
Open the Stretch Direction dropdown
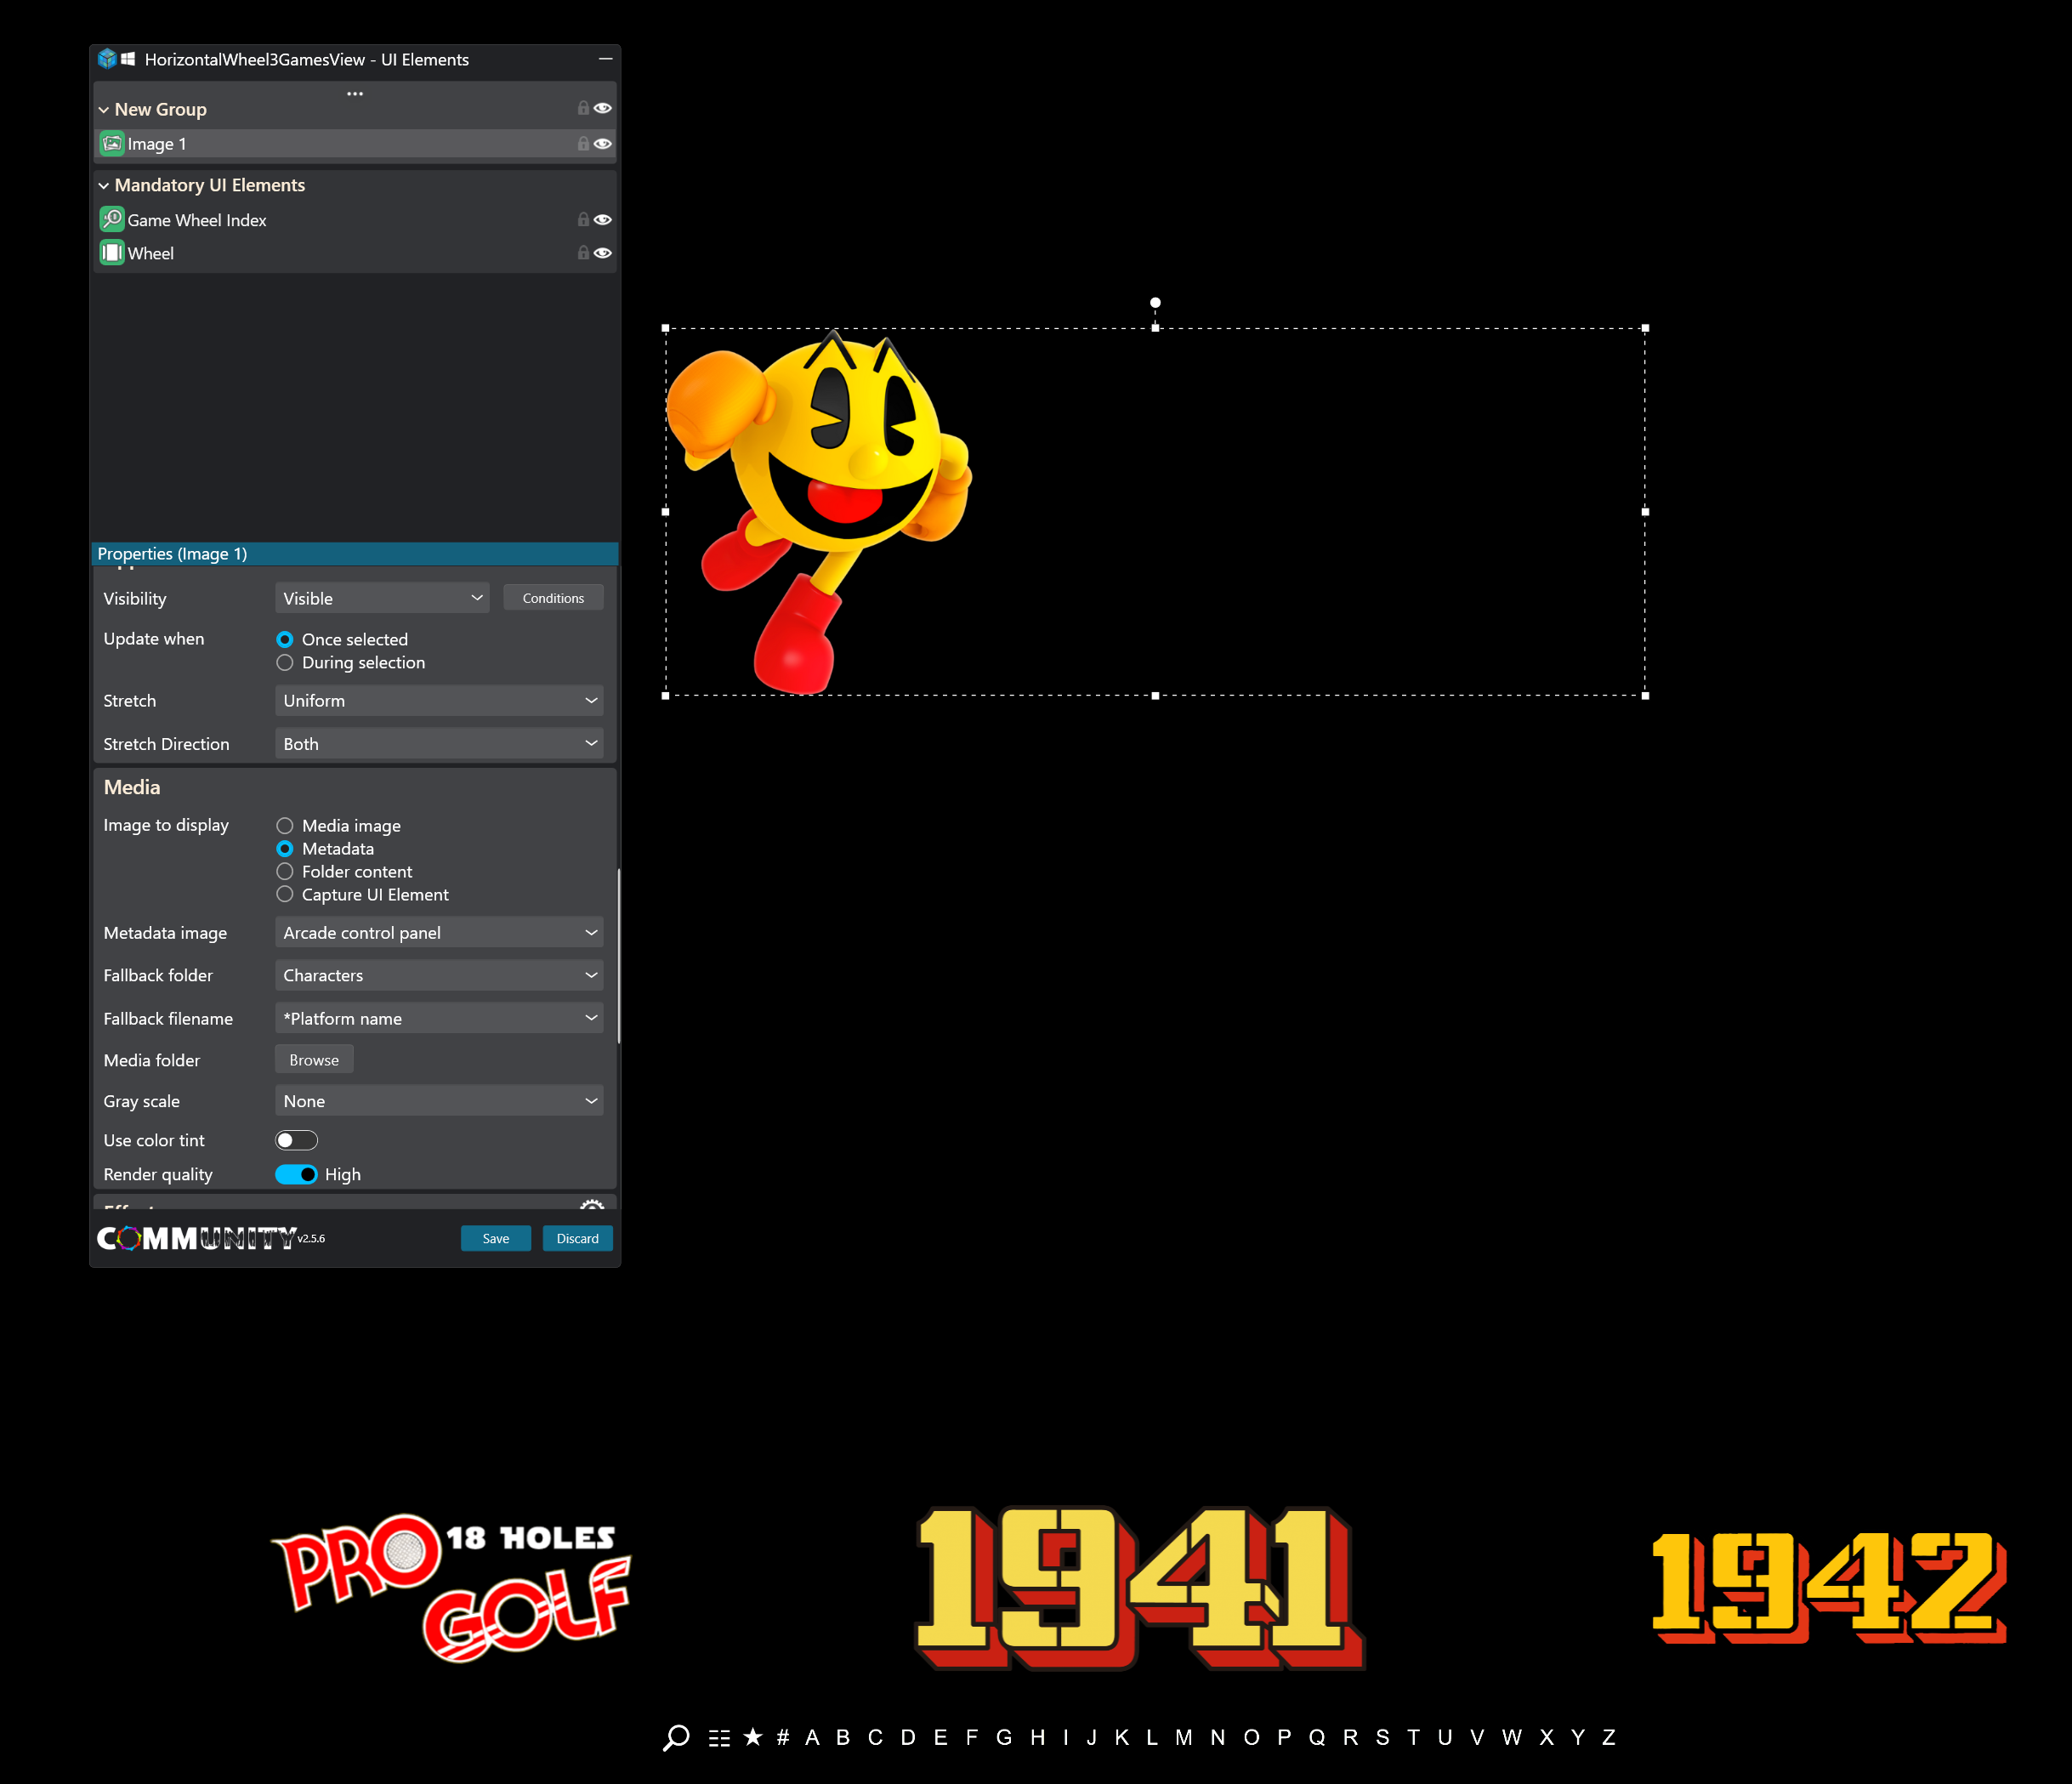coord(439,744)
